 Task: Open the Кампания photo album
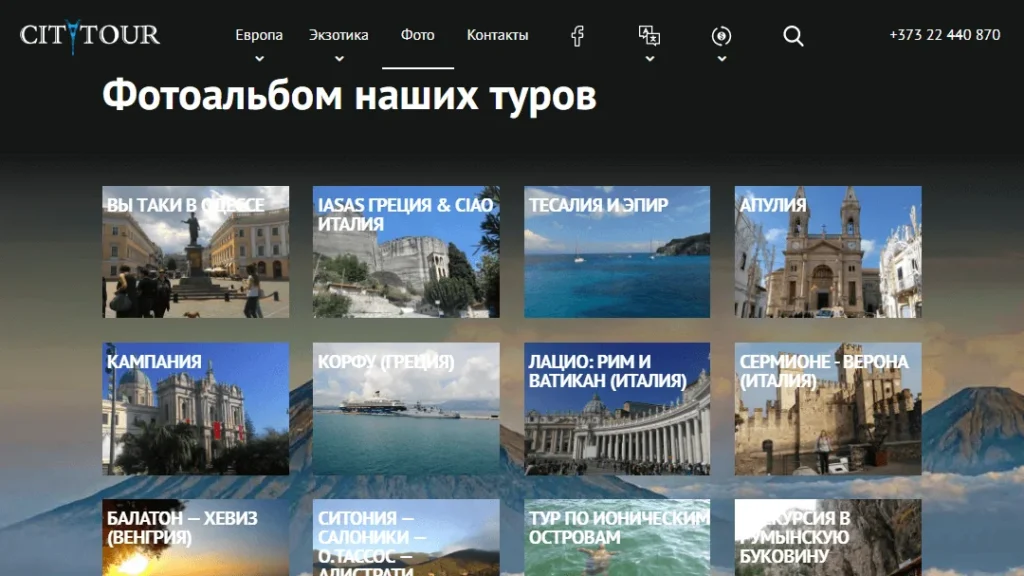pyautogui.click(x=196, y=409)
